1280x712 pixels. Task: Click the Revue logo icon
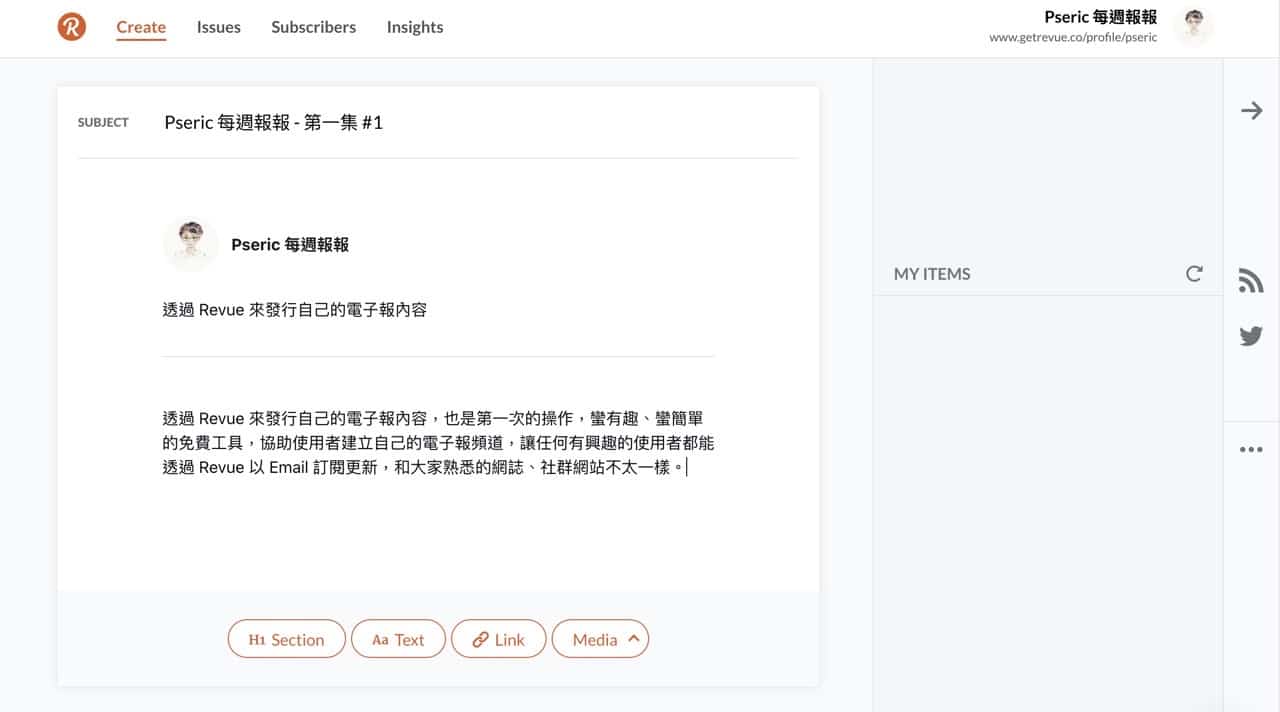72,27
